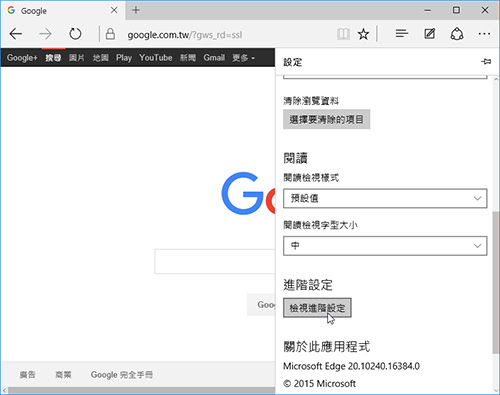Viewport: 500px width, 395px height.
Task: Click the 廣告 footer link
Action: point(27,375)
